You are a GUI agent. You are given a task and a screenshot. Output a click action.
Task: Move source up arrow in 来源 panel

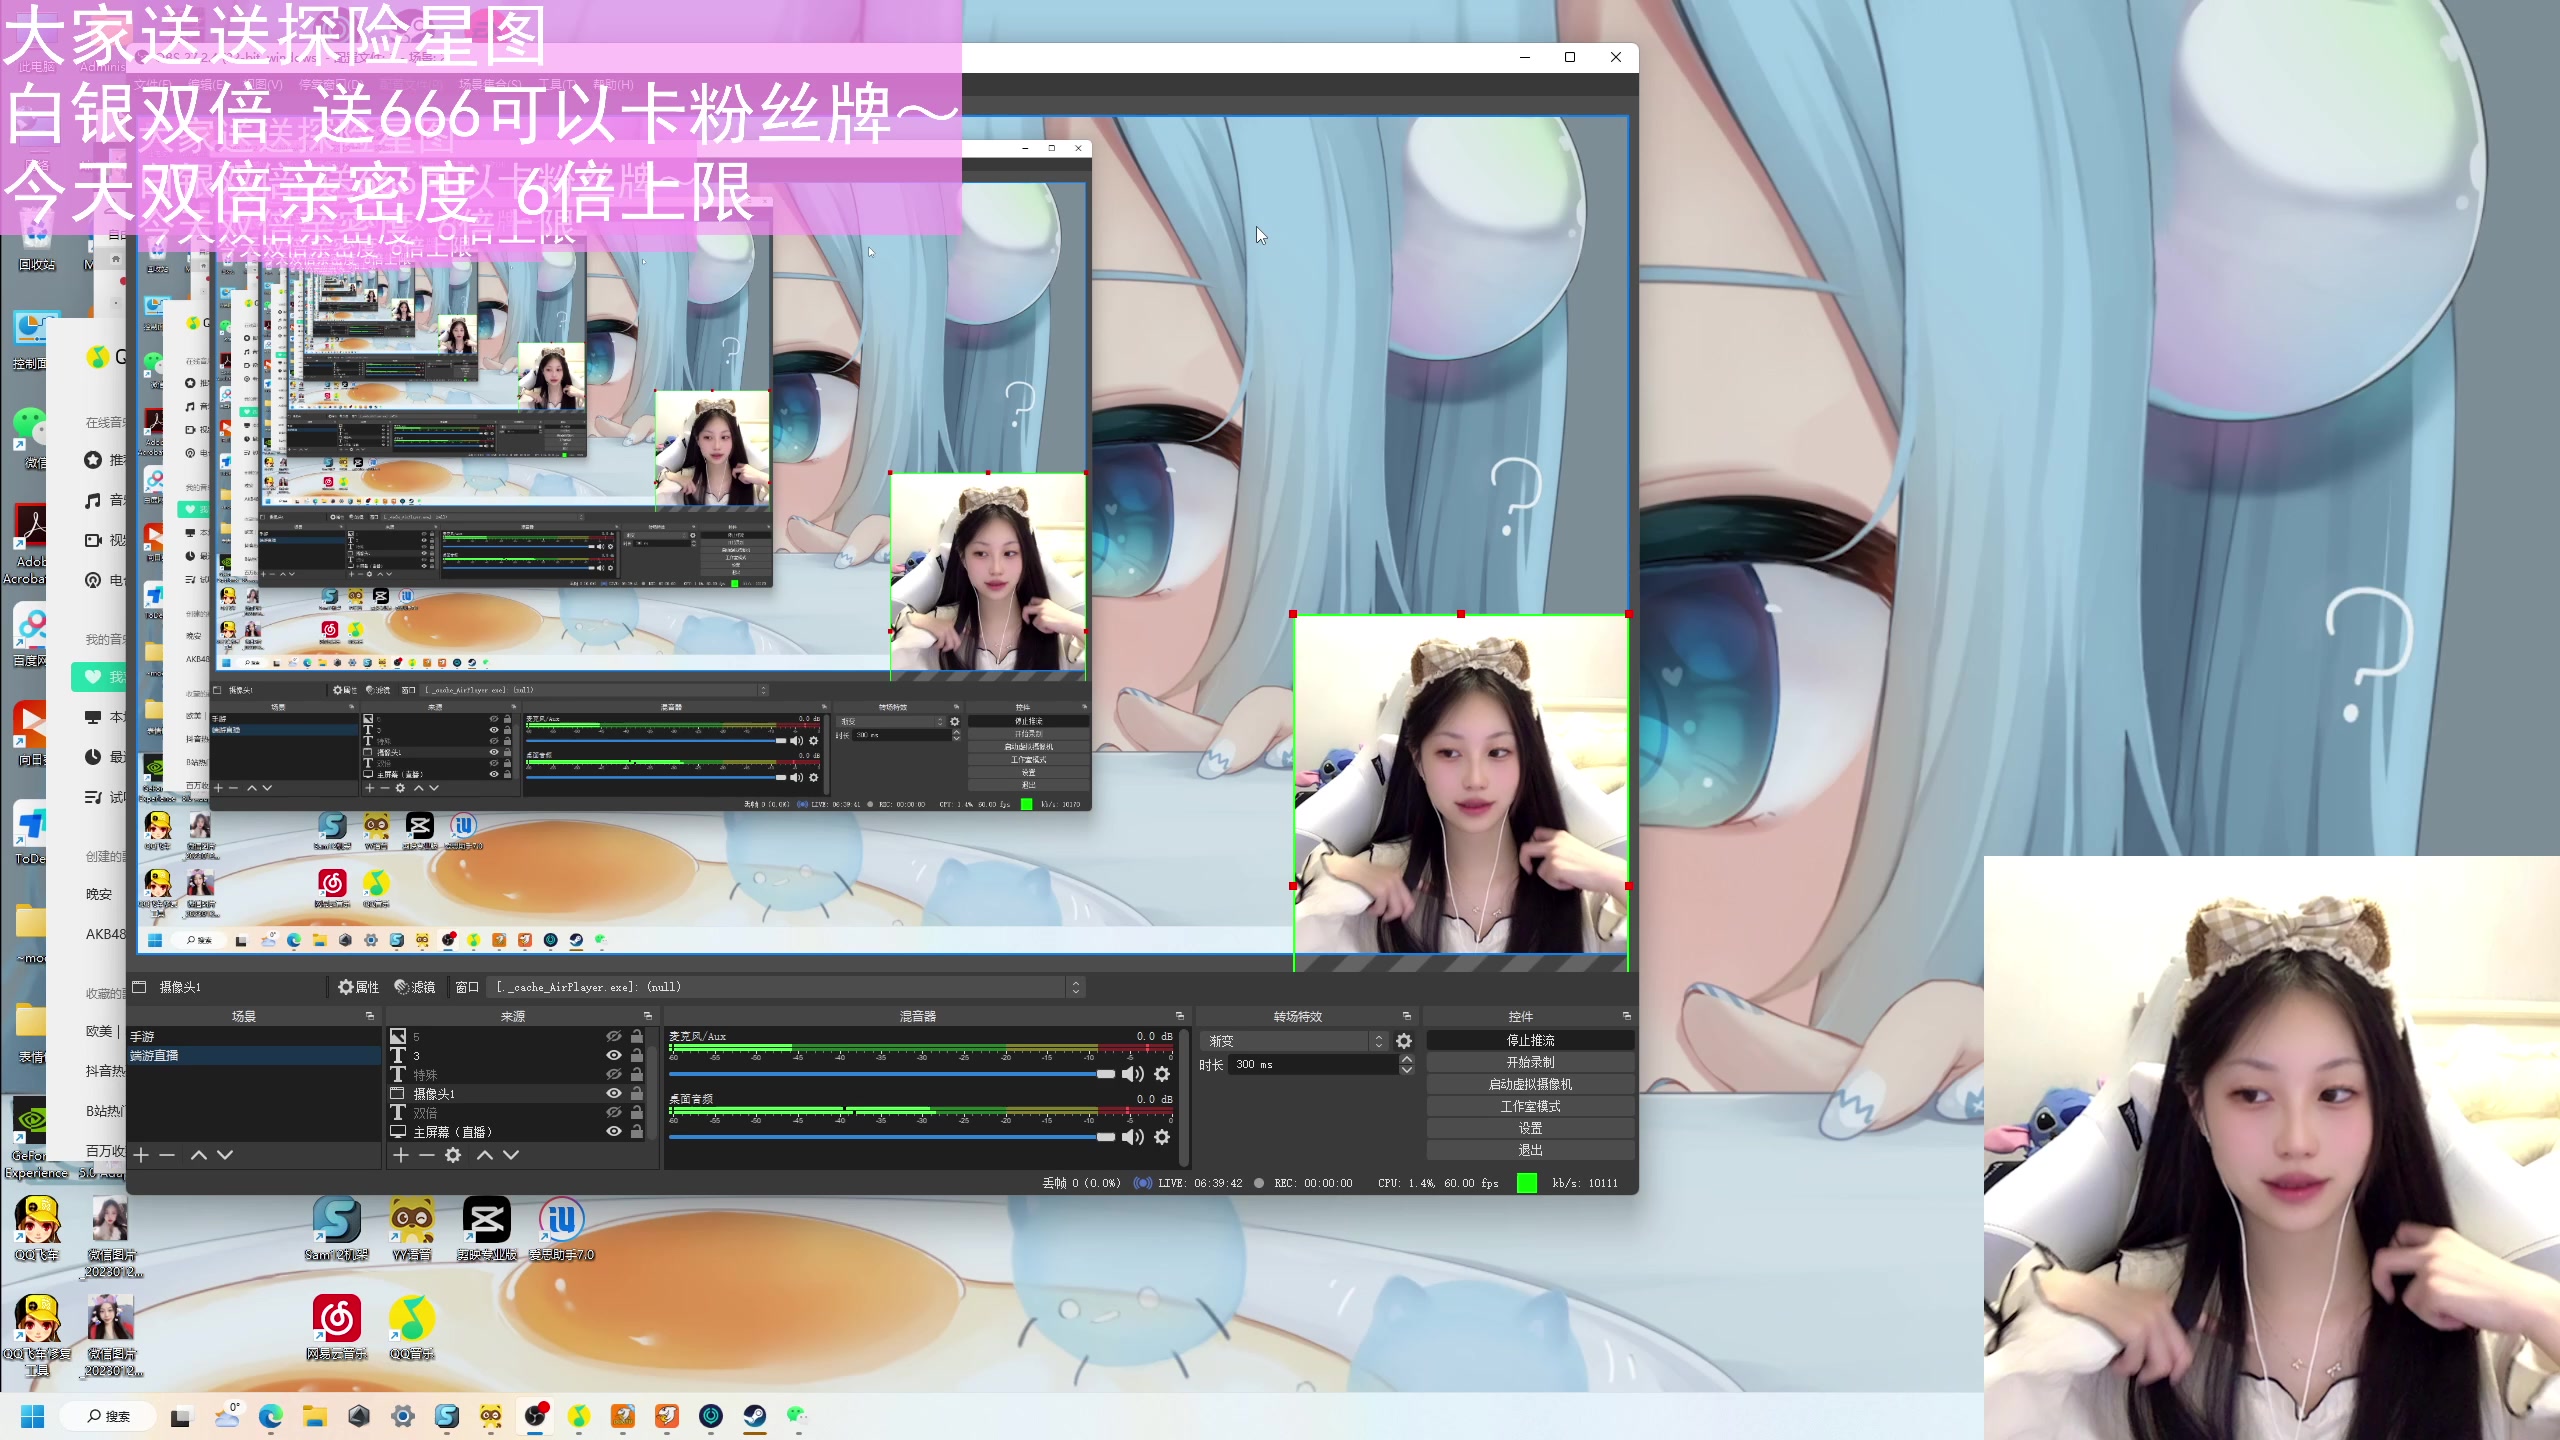485,1155
